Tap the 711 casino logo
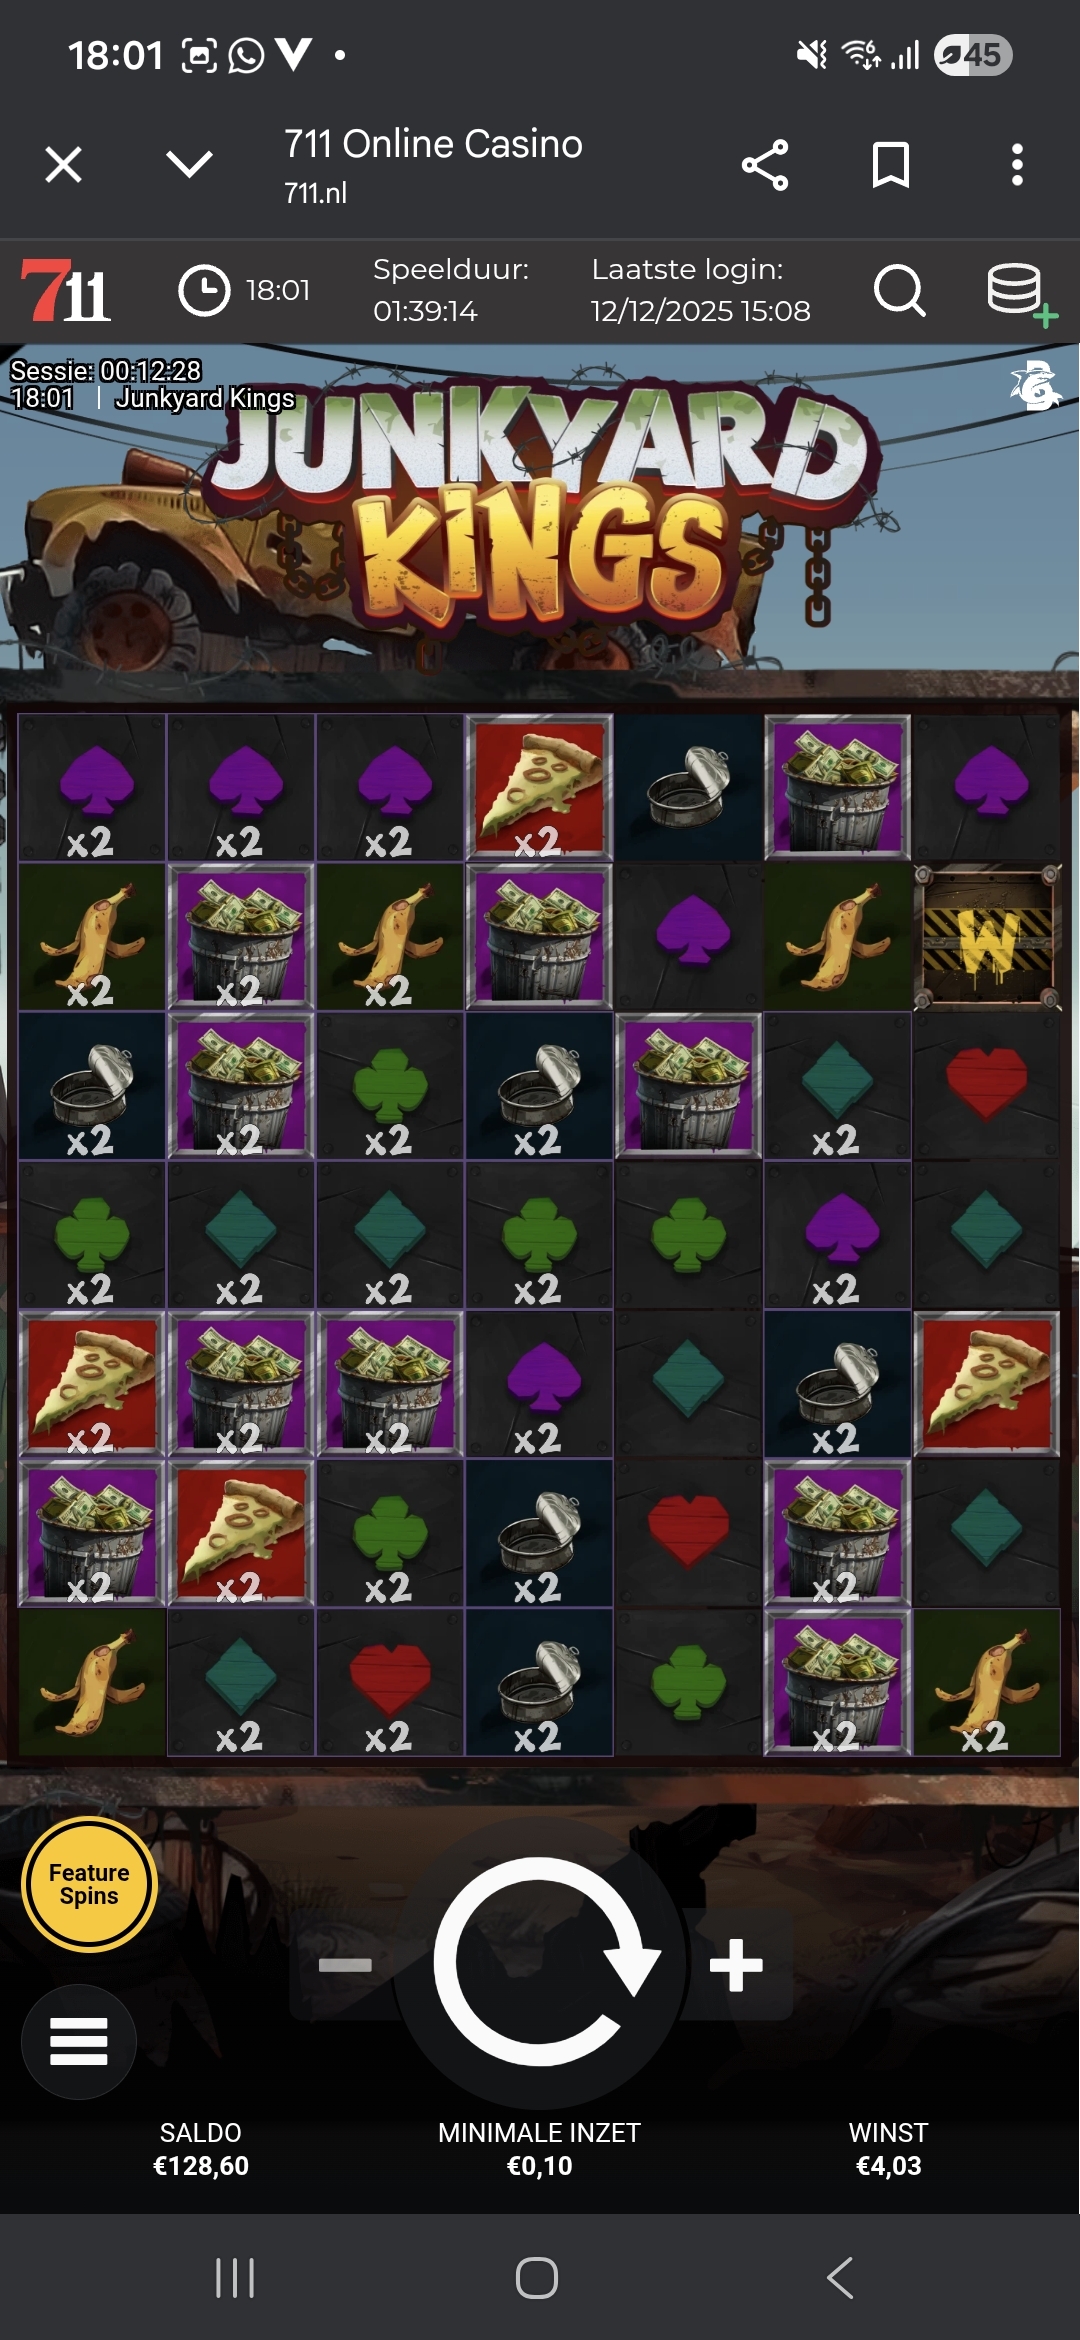The height and width of the screenshot is (2340, 1080). click(x=66, y=291)
